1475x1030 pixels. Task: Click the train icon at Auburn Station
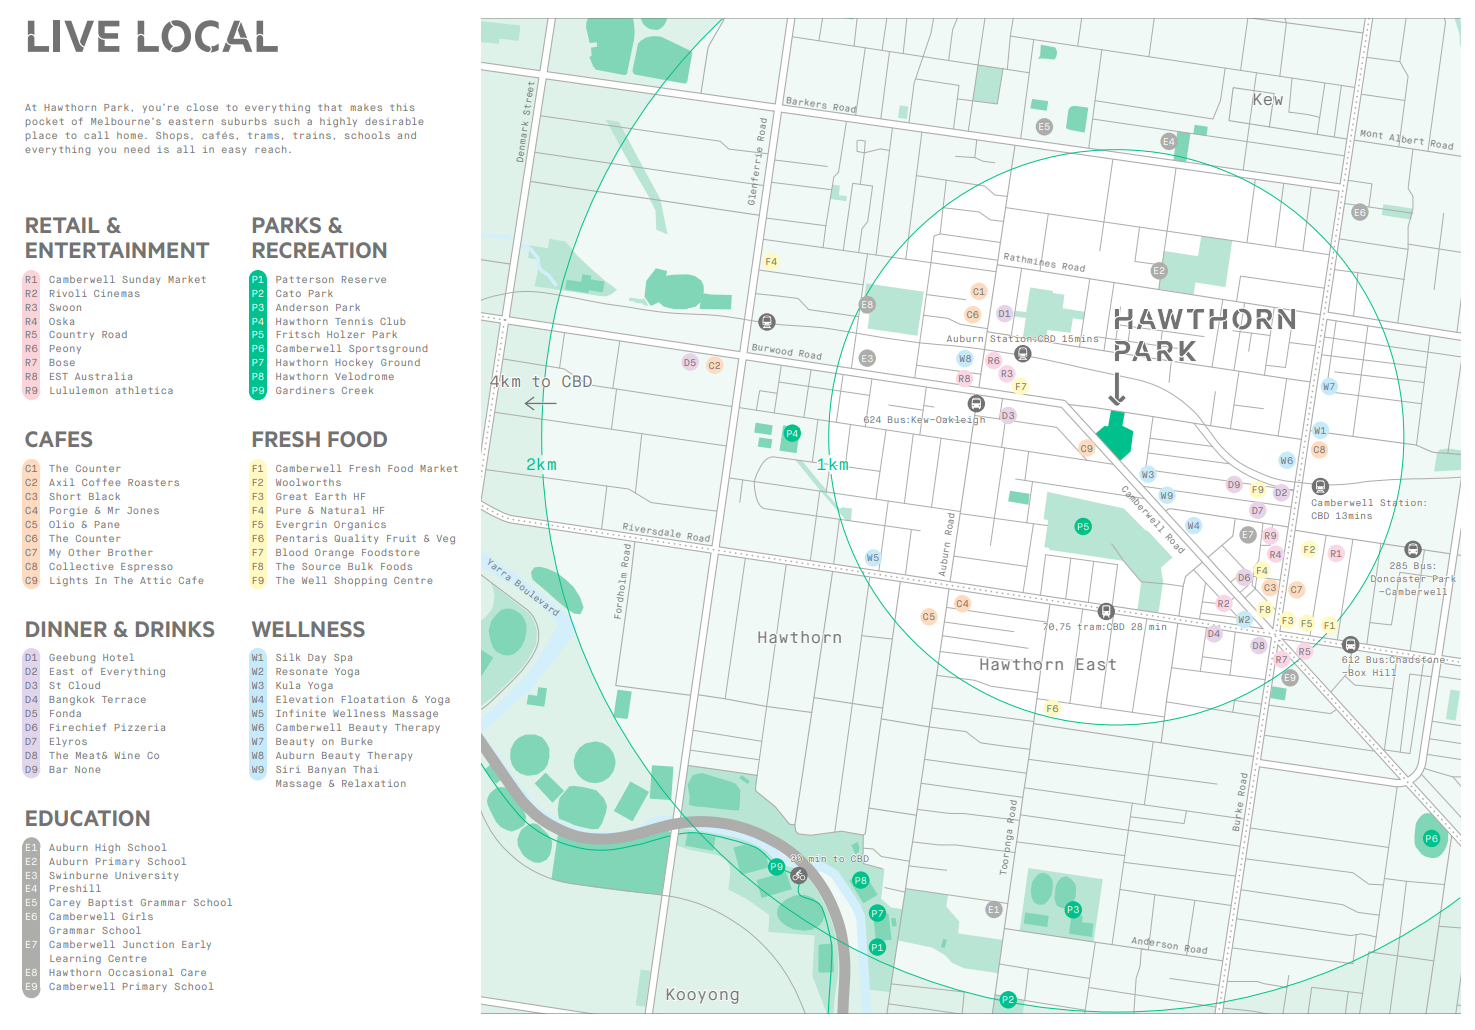(1022, 353)
